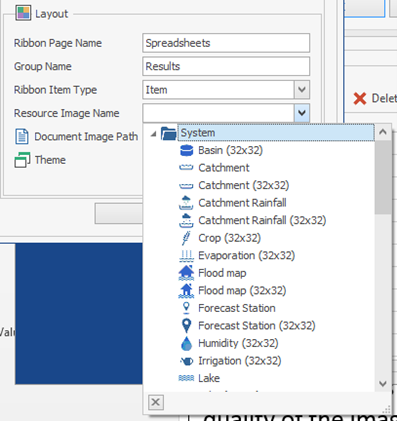The height and width of the screenshot is (421, 397).
Task: Click the popup resize grip corner
Action: tap(387, 409)
